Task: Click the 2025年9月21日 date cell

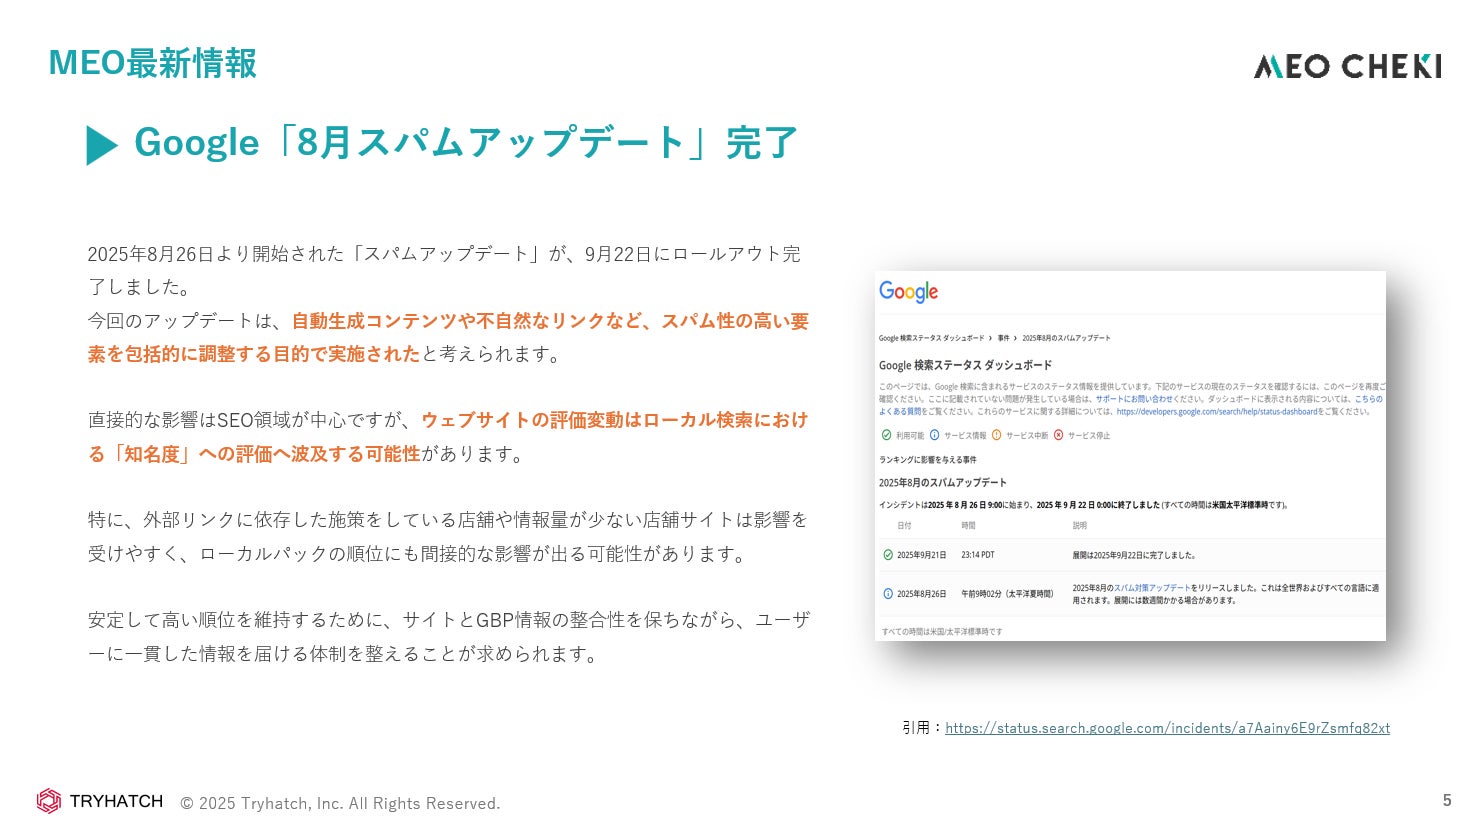Action: click(x=921, y=555)
